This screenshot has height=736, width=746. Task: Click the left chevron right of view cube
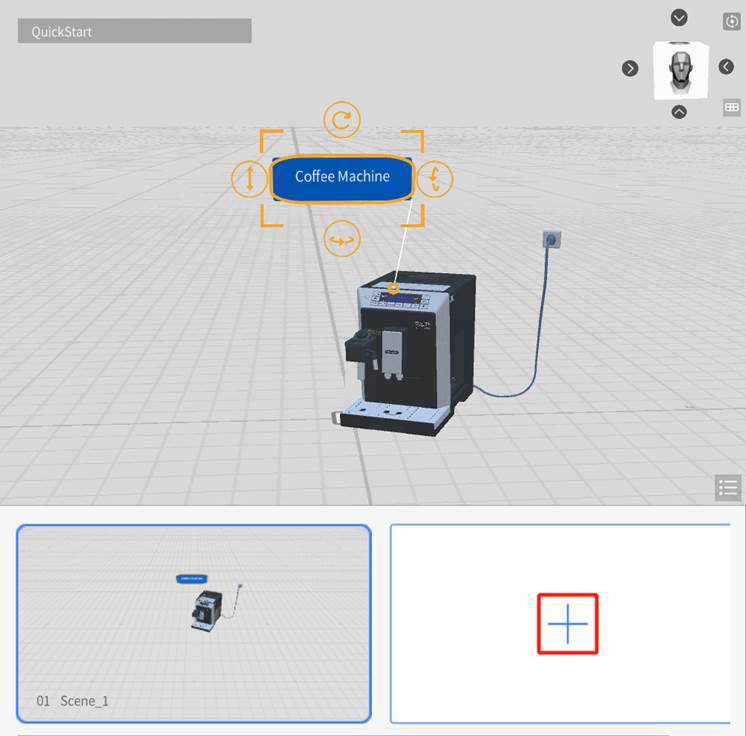[x=727, y=67]
